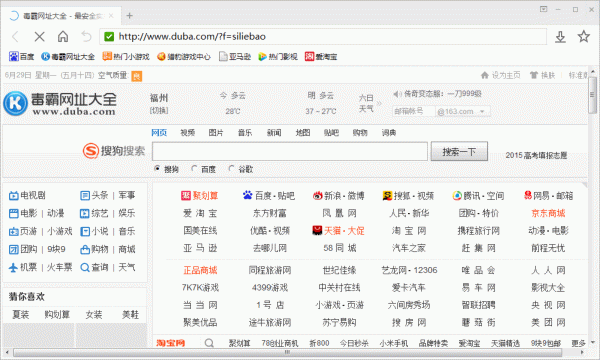Click the horizontal scrollbar thumb
This screenshot has width=600, height=360.
[287, 352]
